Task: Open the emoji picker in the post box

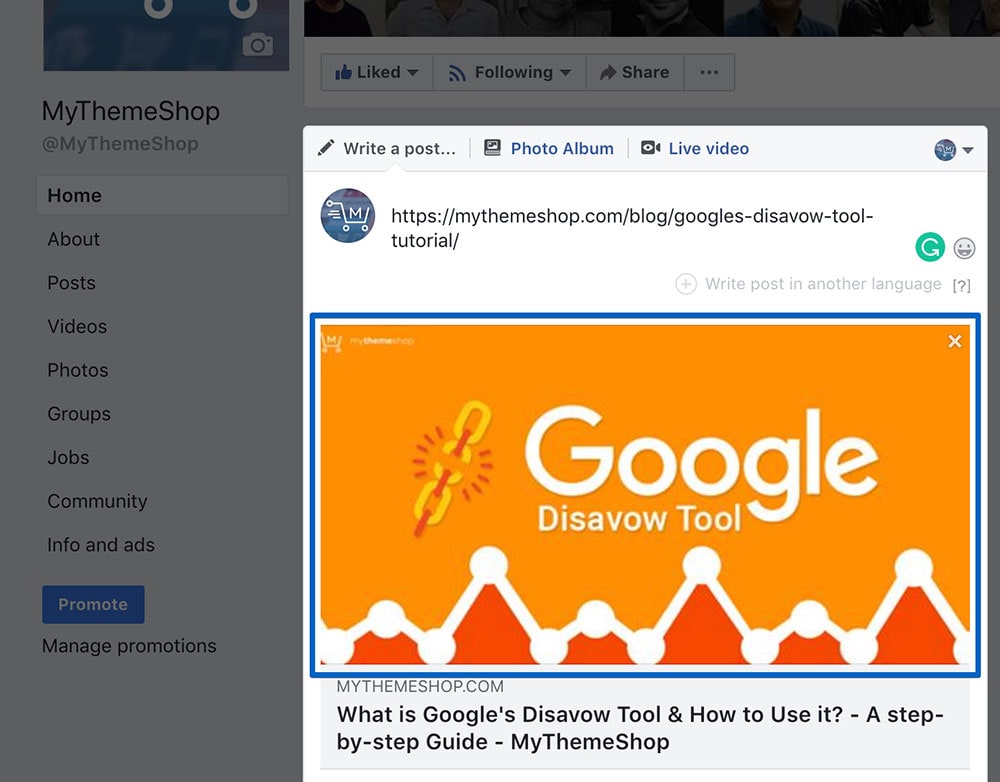Action: coord(964,247)
